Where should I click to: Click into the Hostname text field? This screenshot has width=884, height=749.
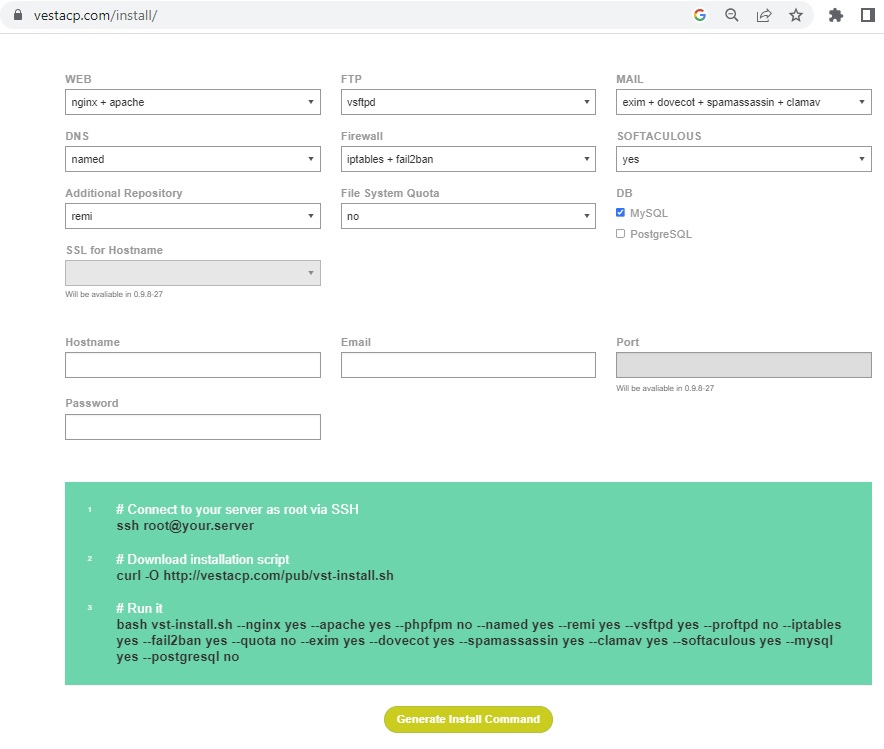coord(193,365)
